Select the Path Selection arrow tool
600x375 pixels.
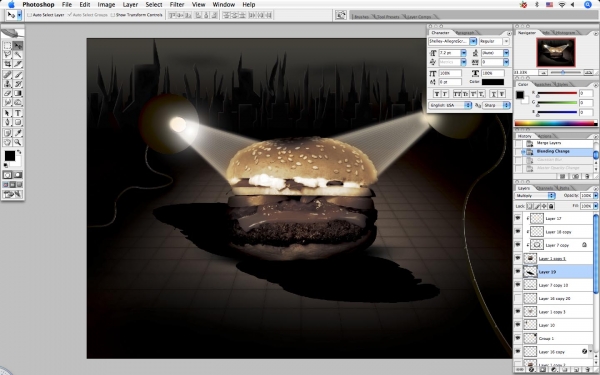pyautogui.click(x=7, y=113)
